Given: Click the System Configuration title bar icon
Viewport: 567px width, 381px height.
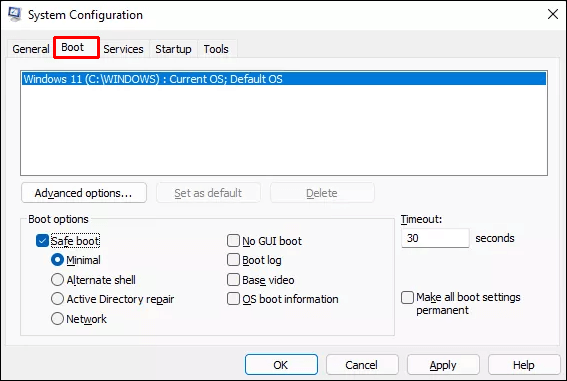Looking at the screenshot, I should tap(15, 14).
